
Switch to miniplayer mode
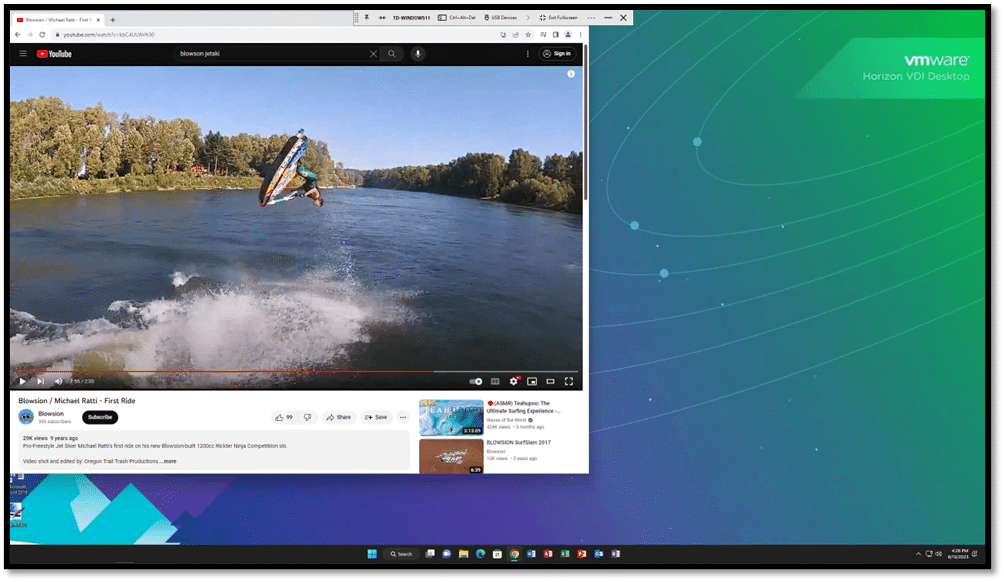pos(532,382)
